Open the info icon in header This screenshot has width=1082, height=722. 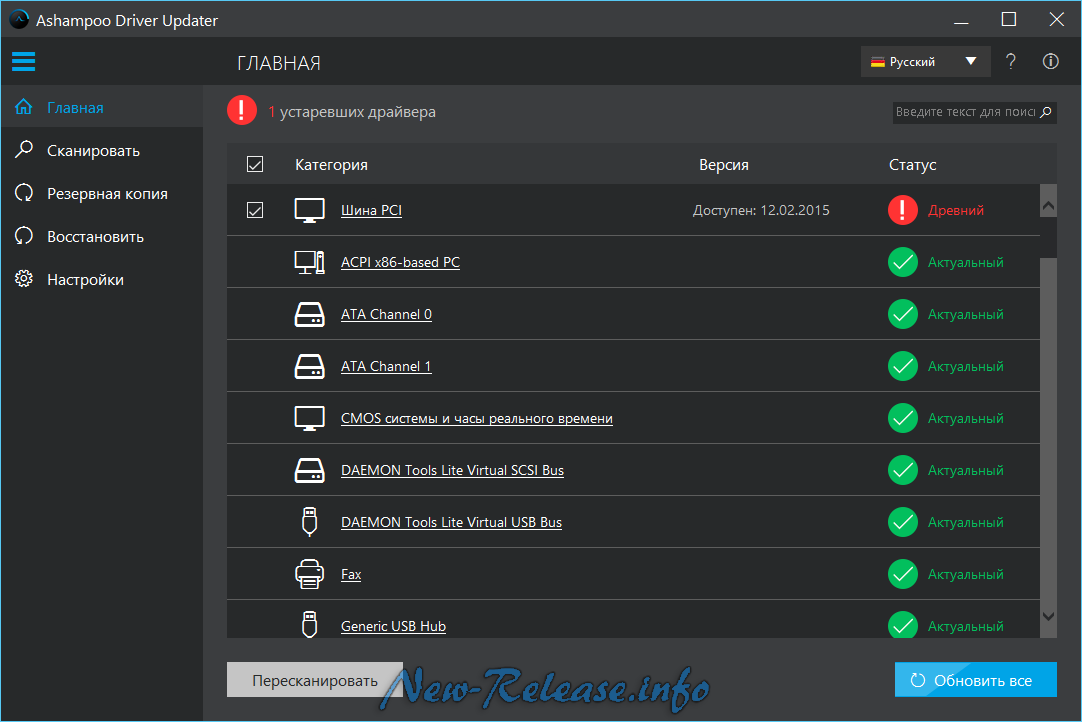click(1050, 61)
